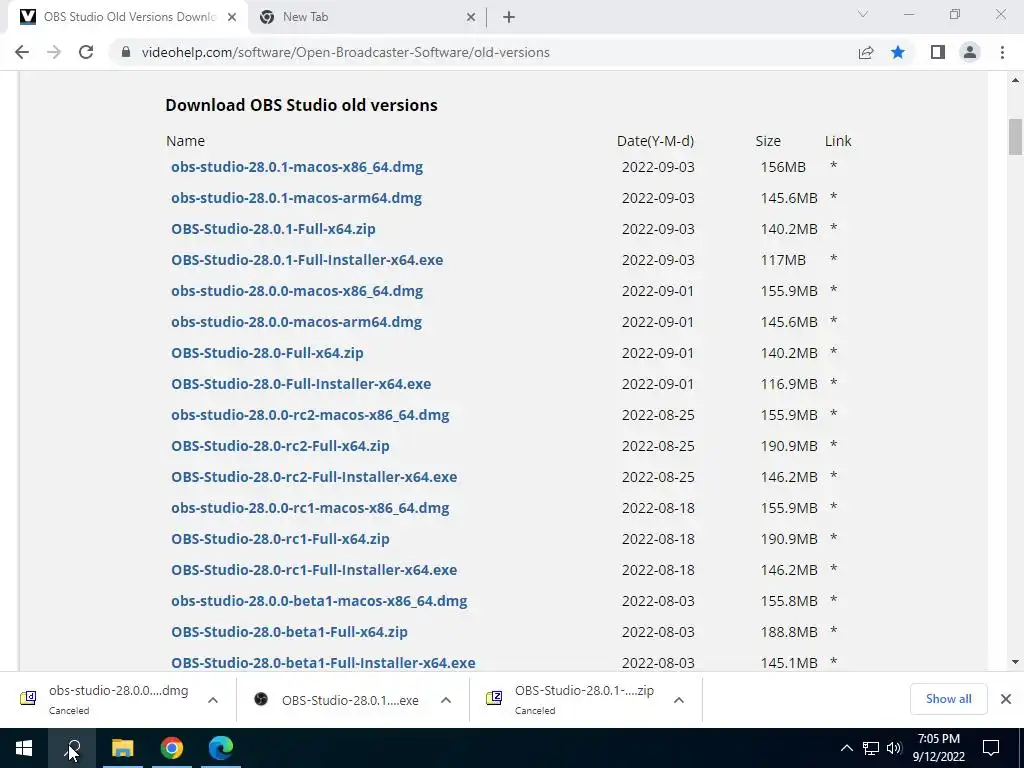Click the asterisk link for OBS-Studio-28.0-Full-Installer-x64.exe
The width and height of the screenshot is (1024, 768).
pos(833,383)
